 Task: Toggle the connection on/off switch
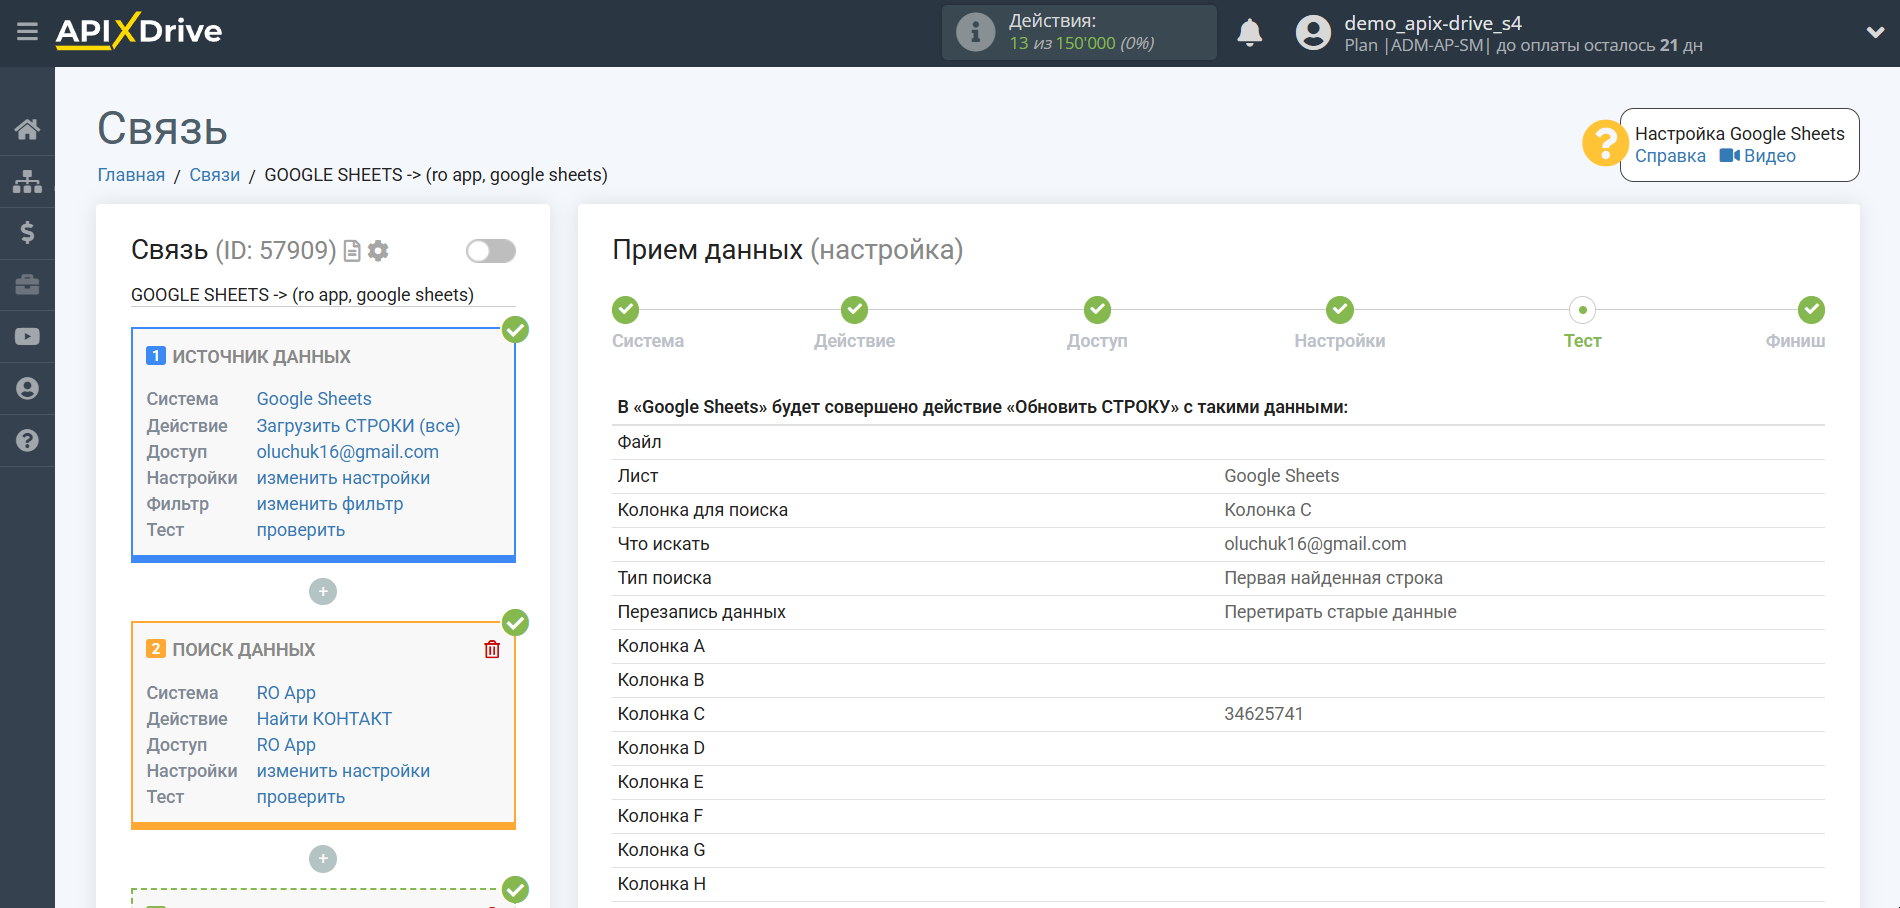490,251
